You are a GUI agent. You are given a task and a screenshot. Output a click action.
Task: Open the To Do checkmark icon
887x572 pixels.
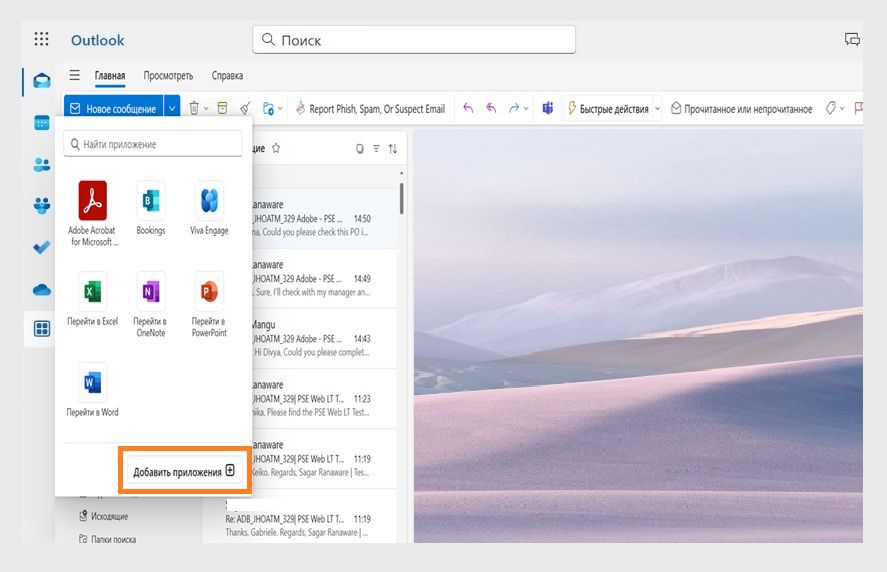tap(41, 247)
